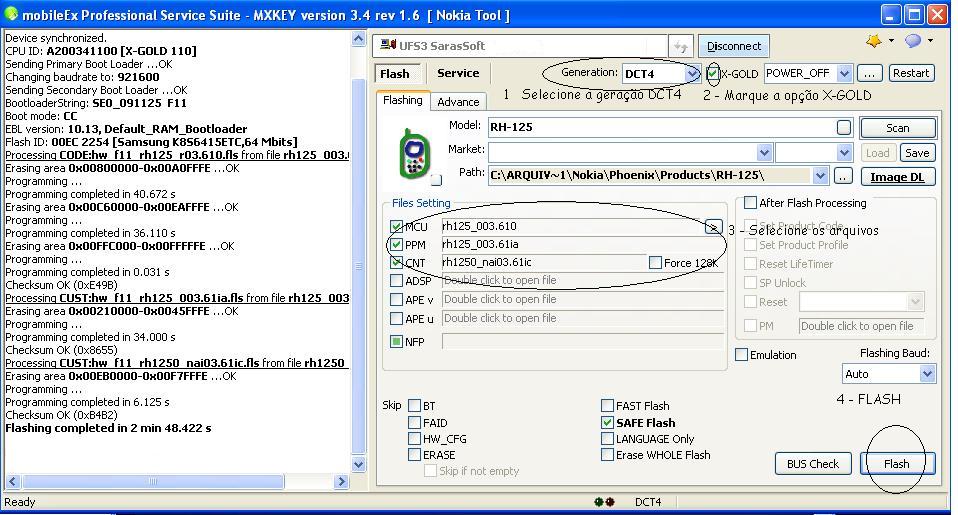The image size is (958, 515).
Task: Open the POWER_OFF dropdown
Action: pos(844,73)
